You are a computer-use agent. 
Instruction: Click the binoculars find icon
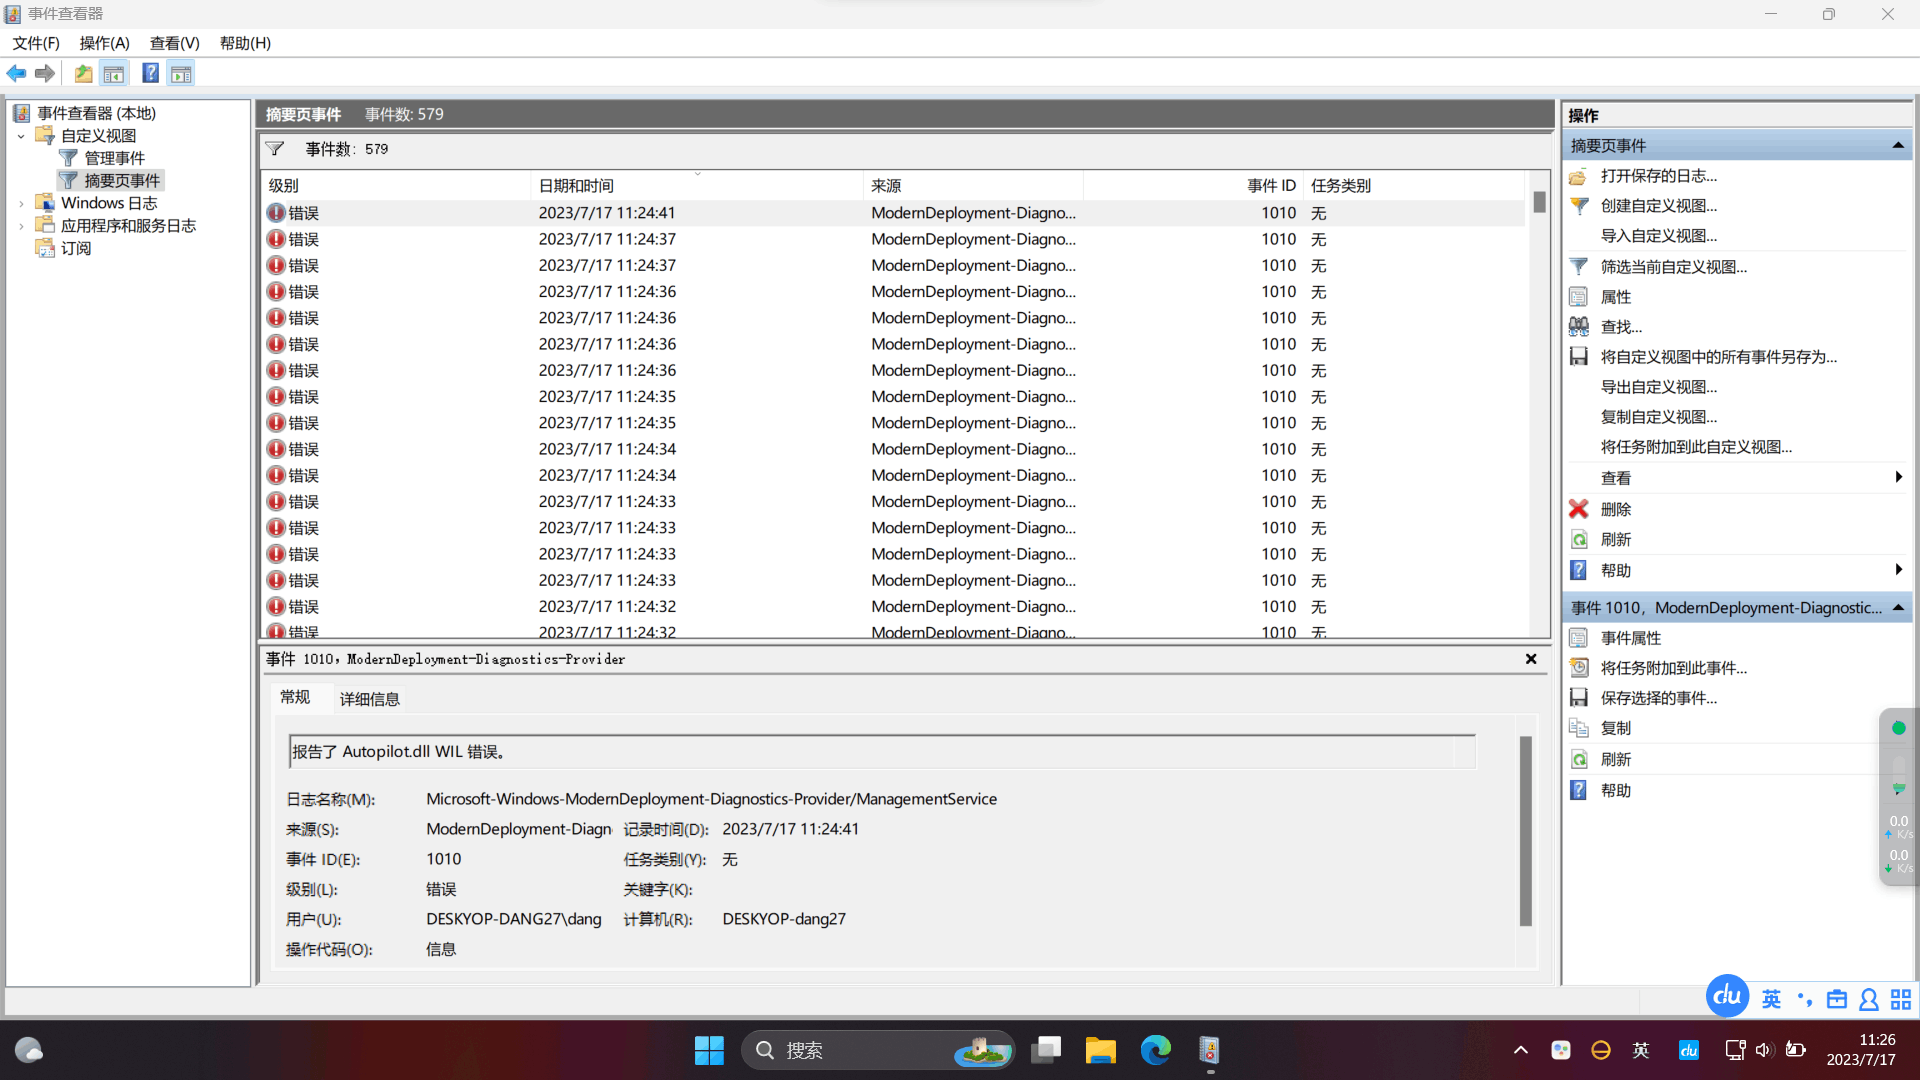click(x=1578, y=326)
